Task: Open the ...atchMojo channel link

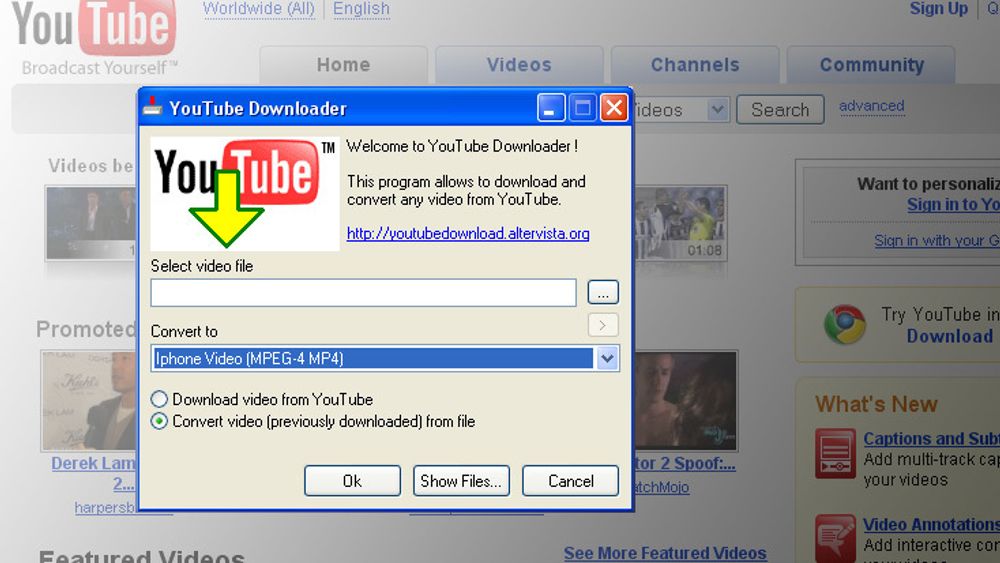Action: [x=661, y=487]
